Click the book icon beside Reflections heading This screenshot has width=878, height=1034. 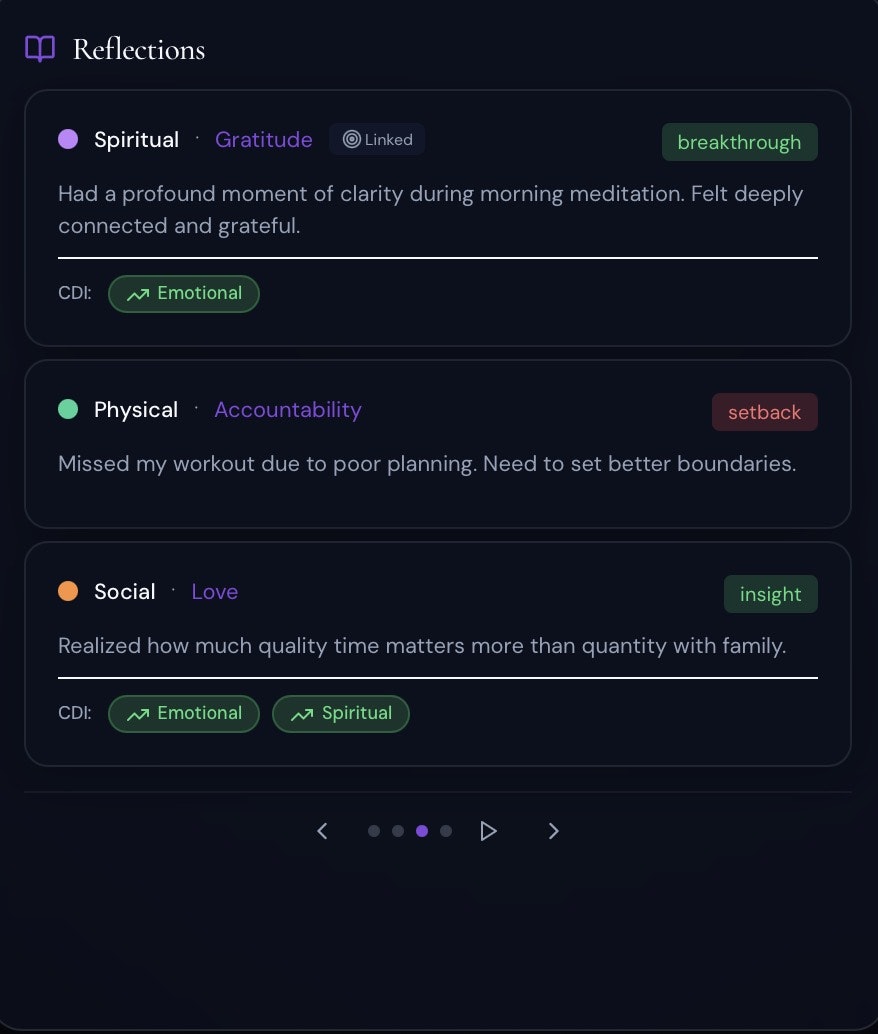[x=38, y=47]
